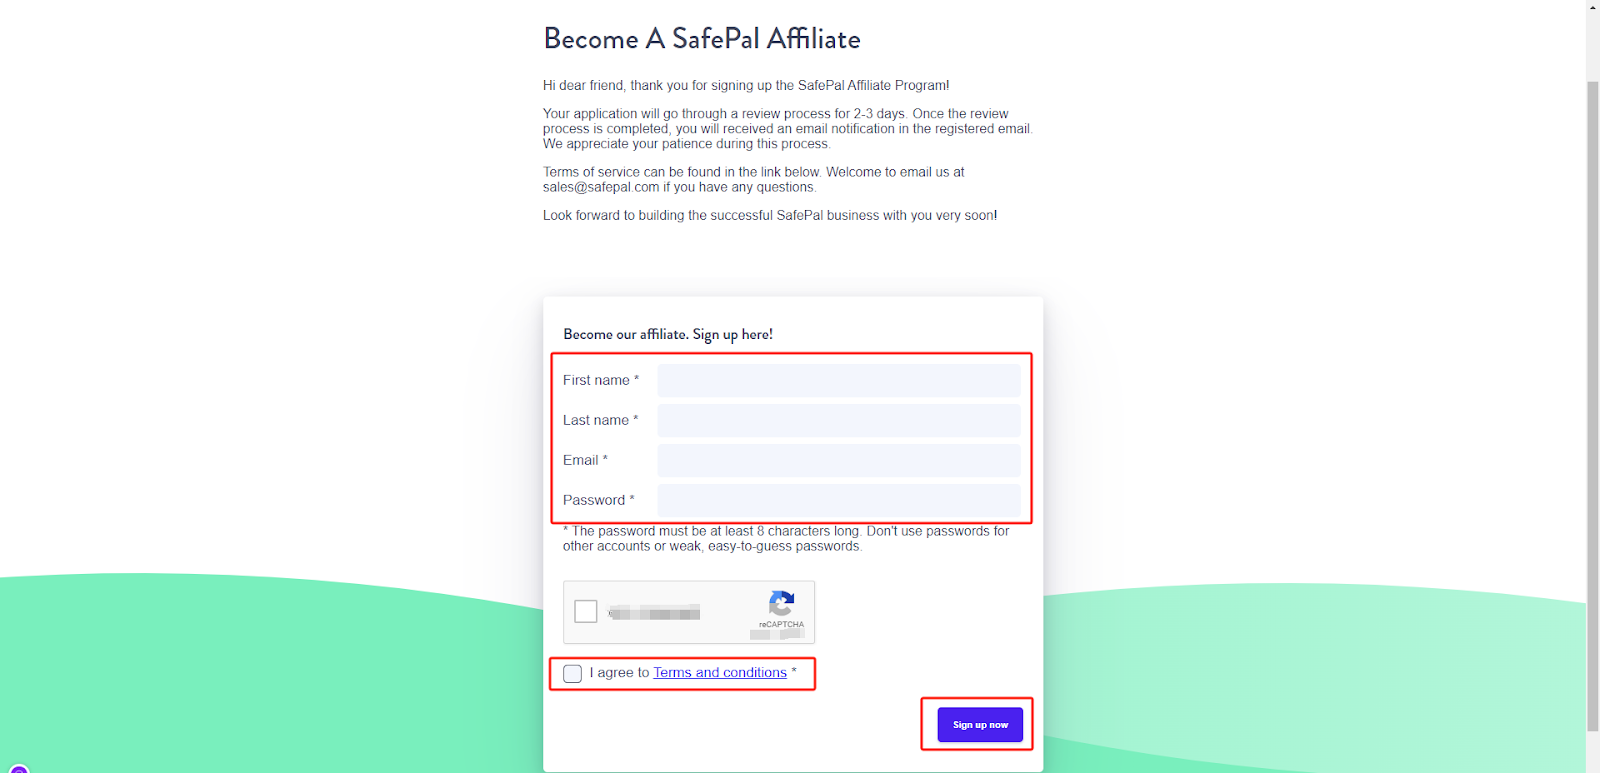
Task: Click the sales@safepal.com email address
Action: pyautogui.click(x=601, y=187)
